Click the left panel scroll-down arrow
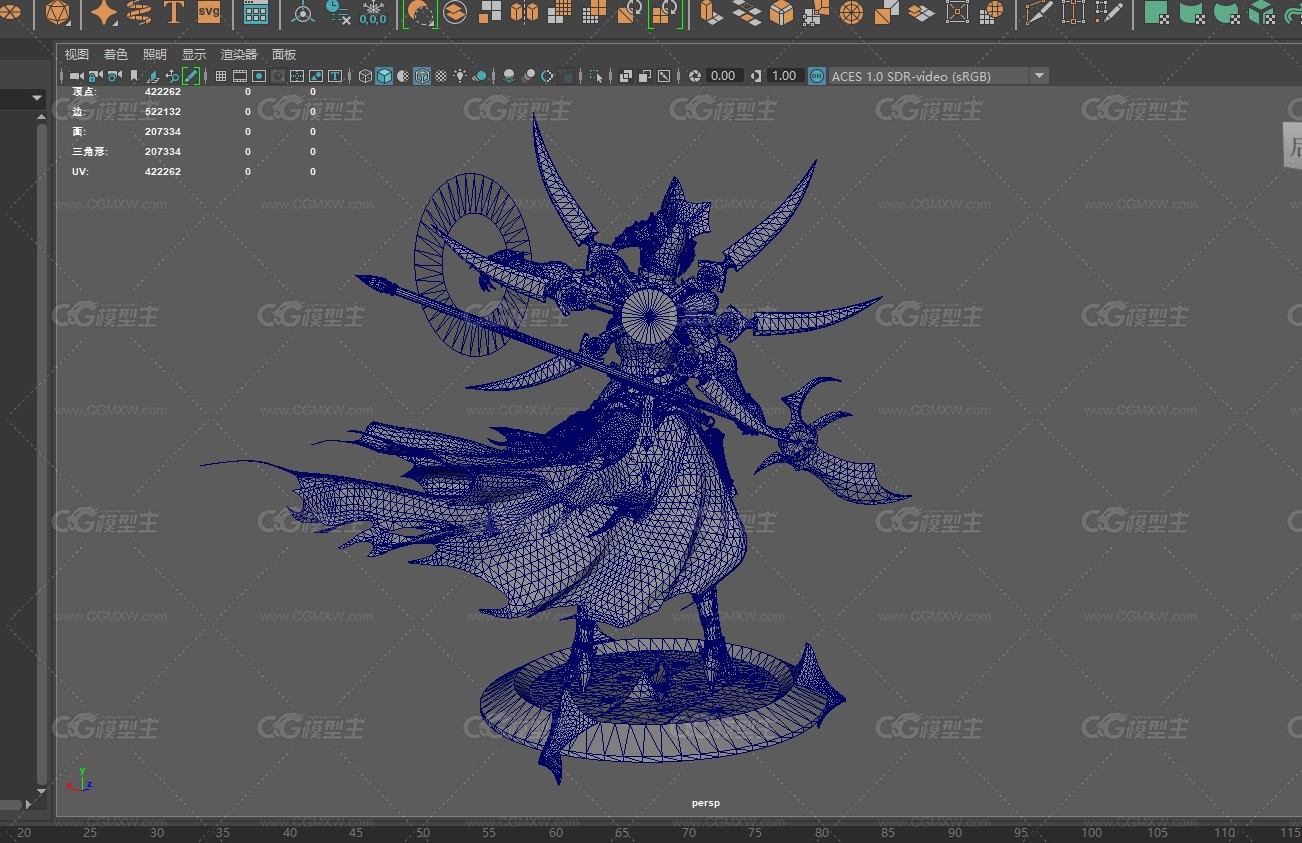The image size is (1302, 843). [41, 791]
